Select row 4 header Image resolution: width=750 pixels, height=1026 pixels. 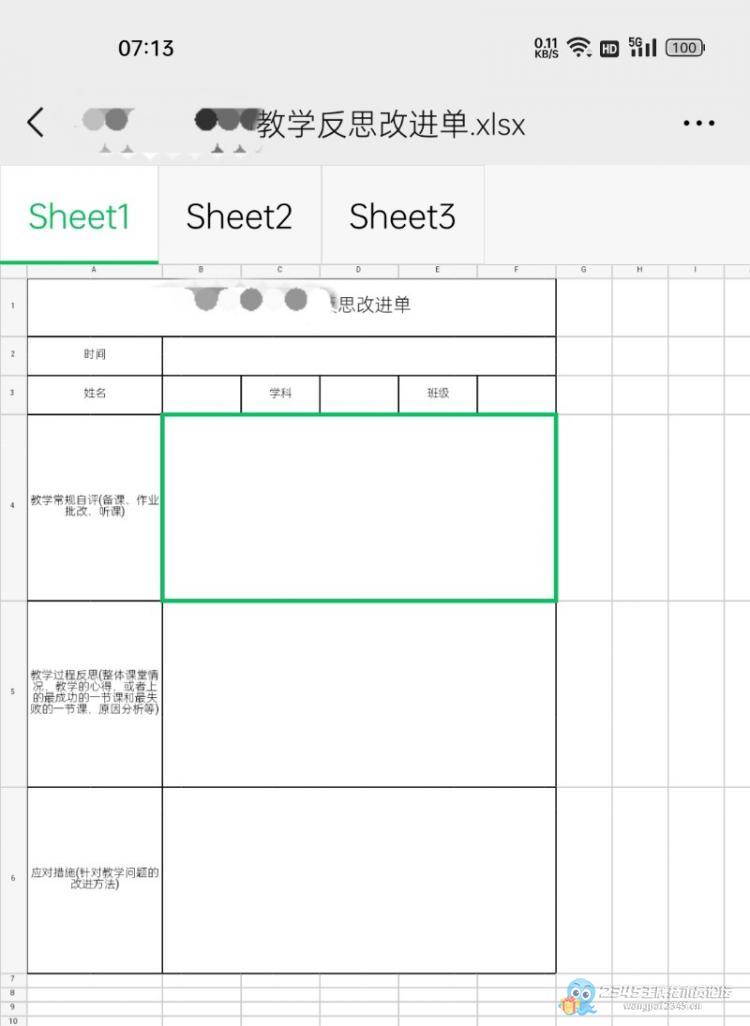coord(13,507)
